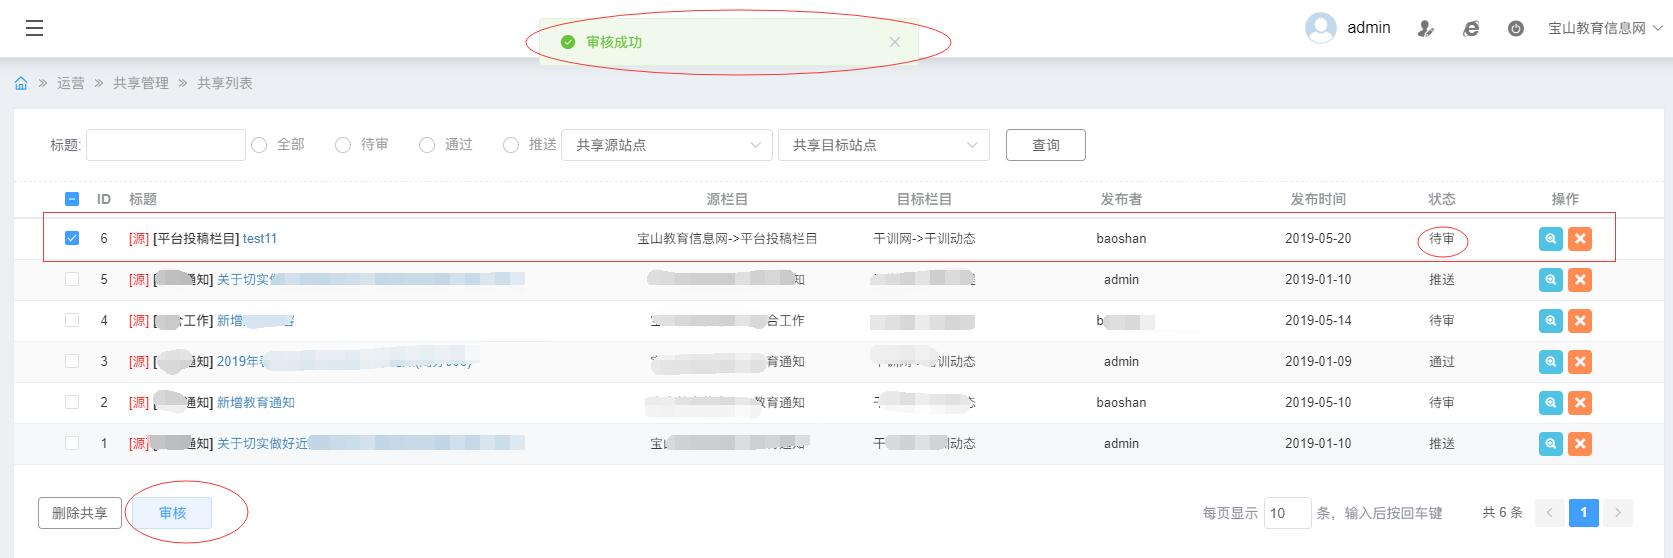Click the power logout icon in header
This screenshot has width=1673, height=558.
1516,29
